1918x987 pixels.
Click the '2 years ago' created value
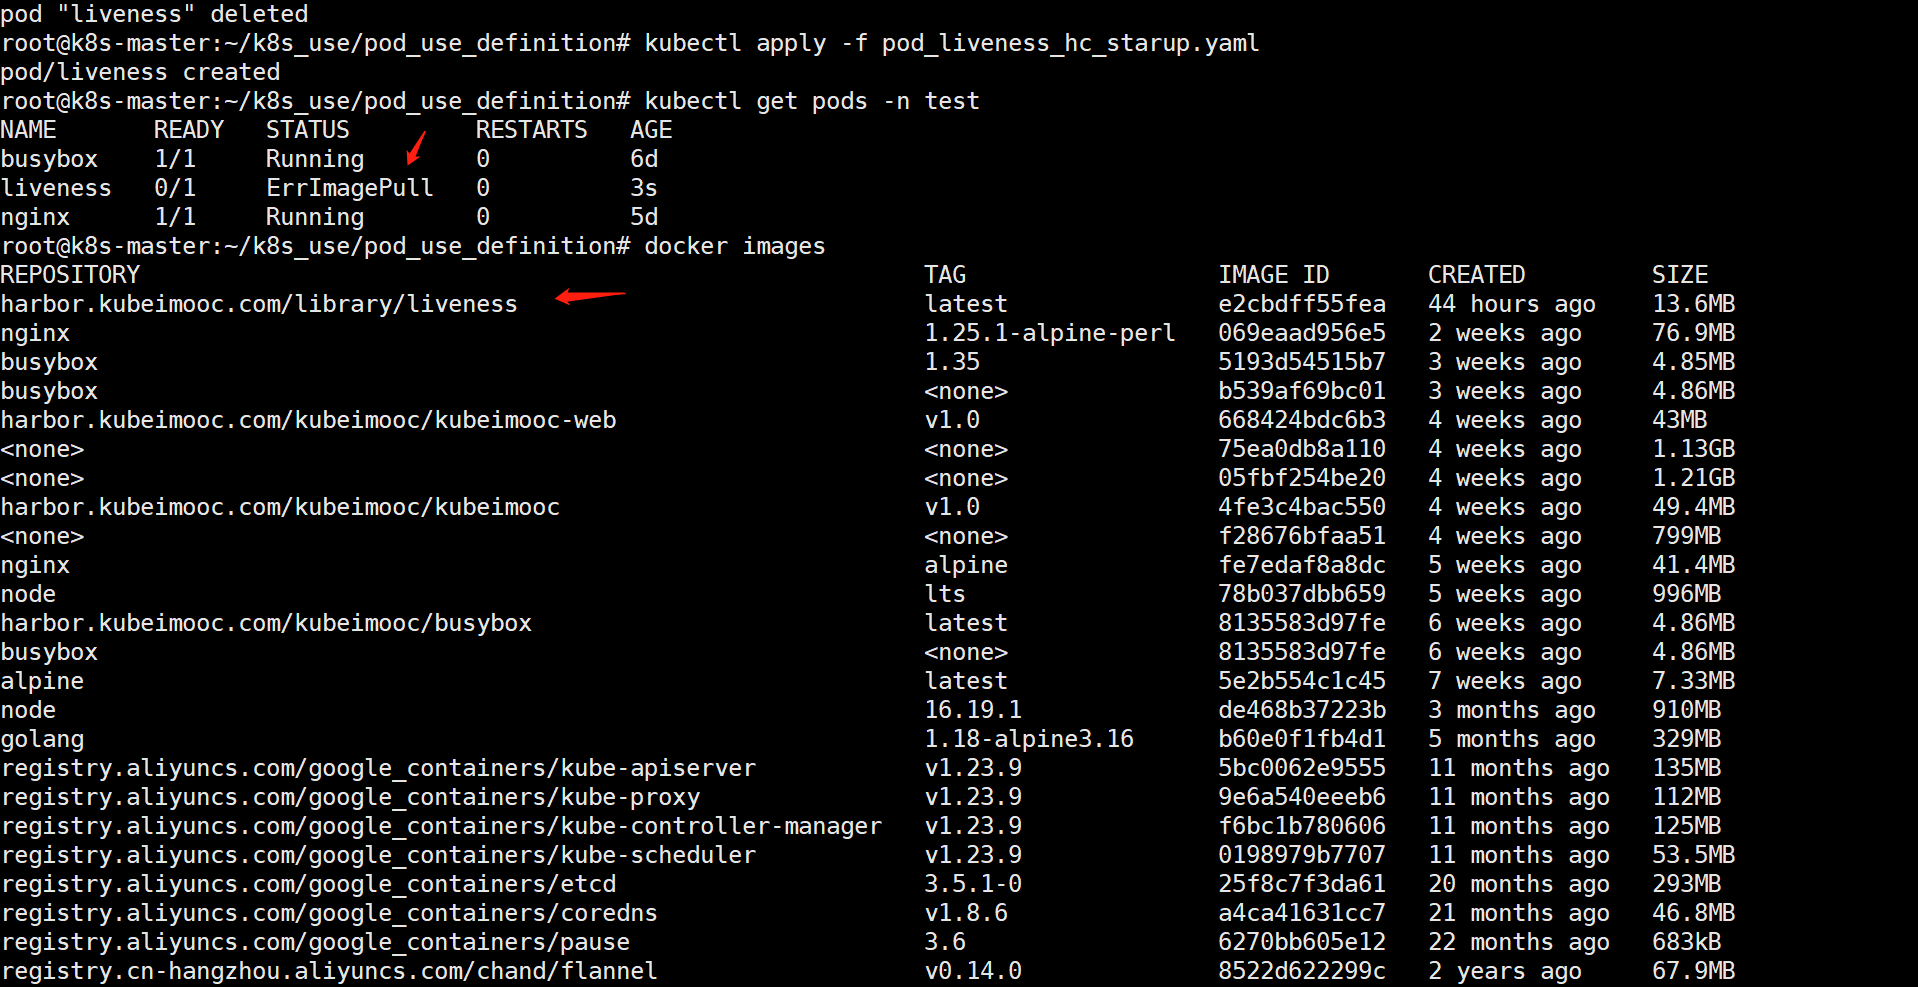[x=1505, y=972]
